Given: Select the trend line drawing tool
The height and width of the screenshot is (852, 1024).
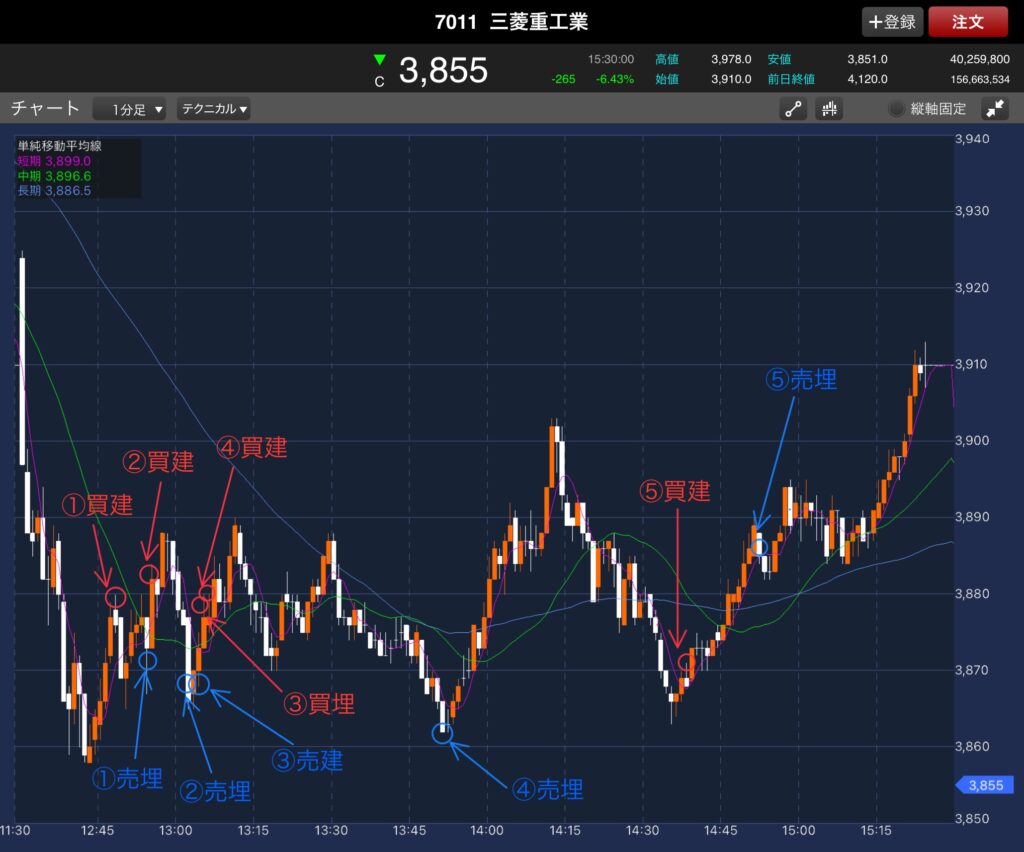Looking at the screenshot, I should click(x=793, y=109).
